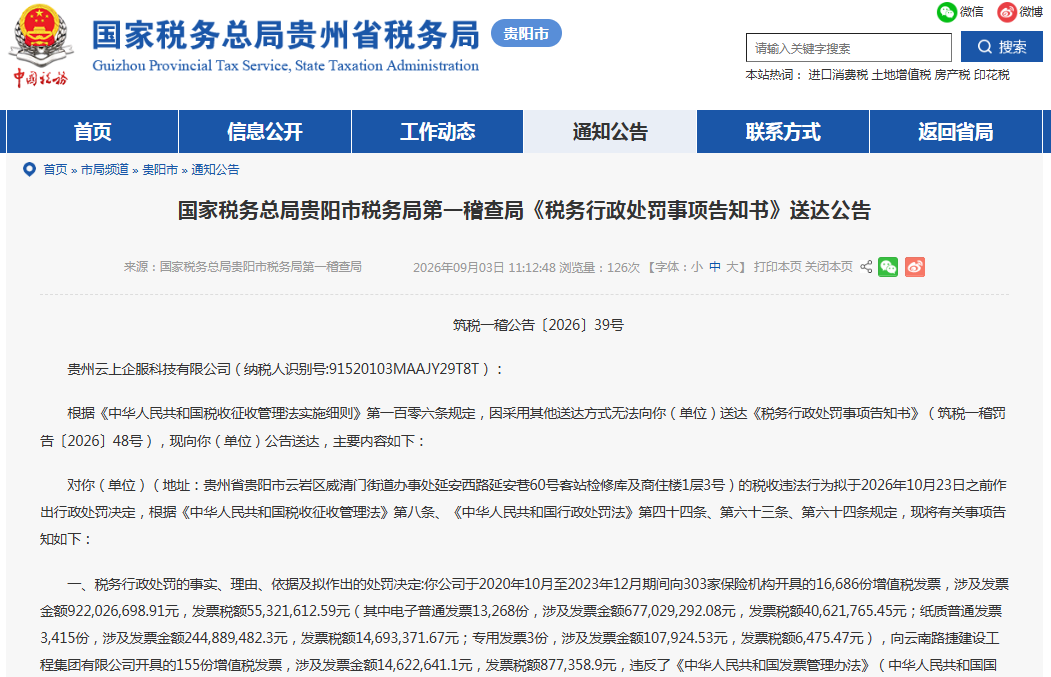
Task: Set font size to 中
Action: pos(715,267)
